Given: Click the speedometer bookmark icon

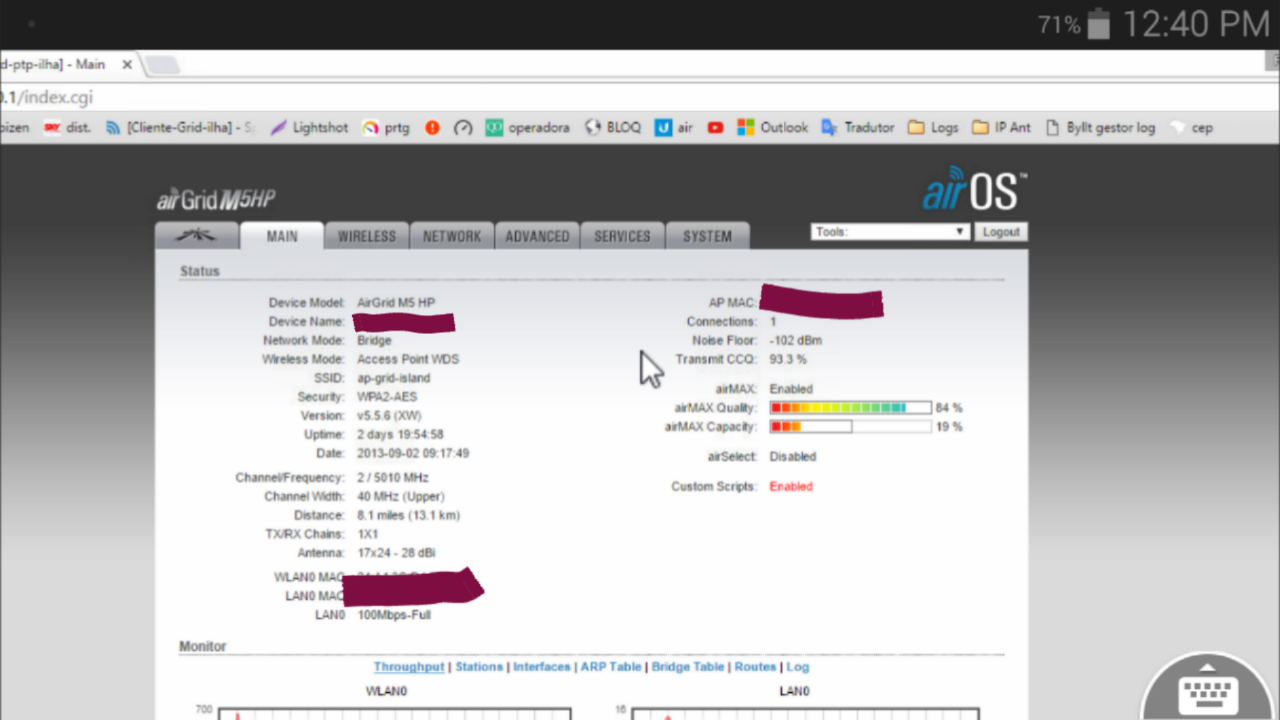Looking at the screenshot, I should click(462, 128).
